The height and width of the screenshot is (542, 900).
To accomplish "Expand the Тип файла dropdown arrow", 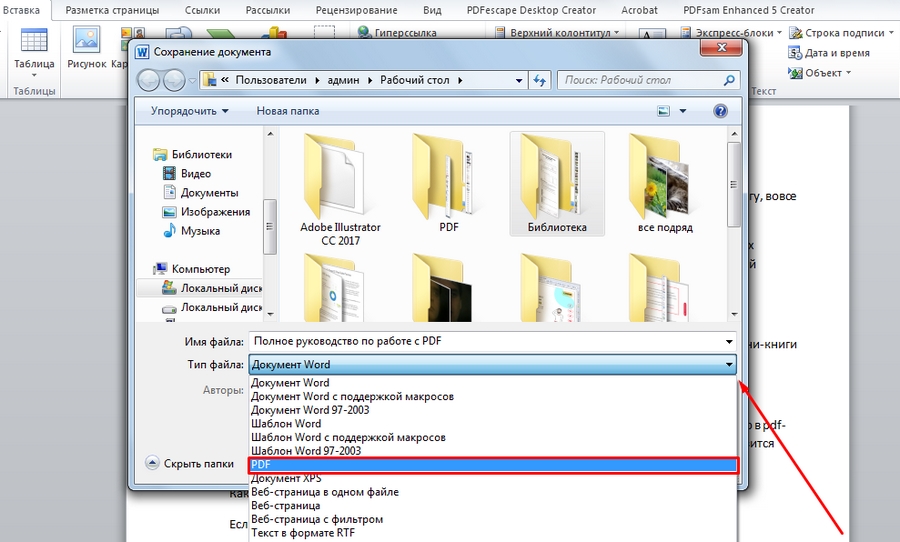I will 729,365.
